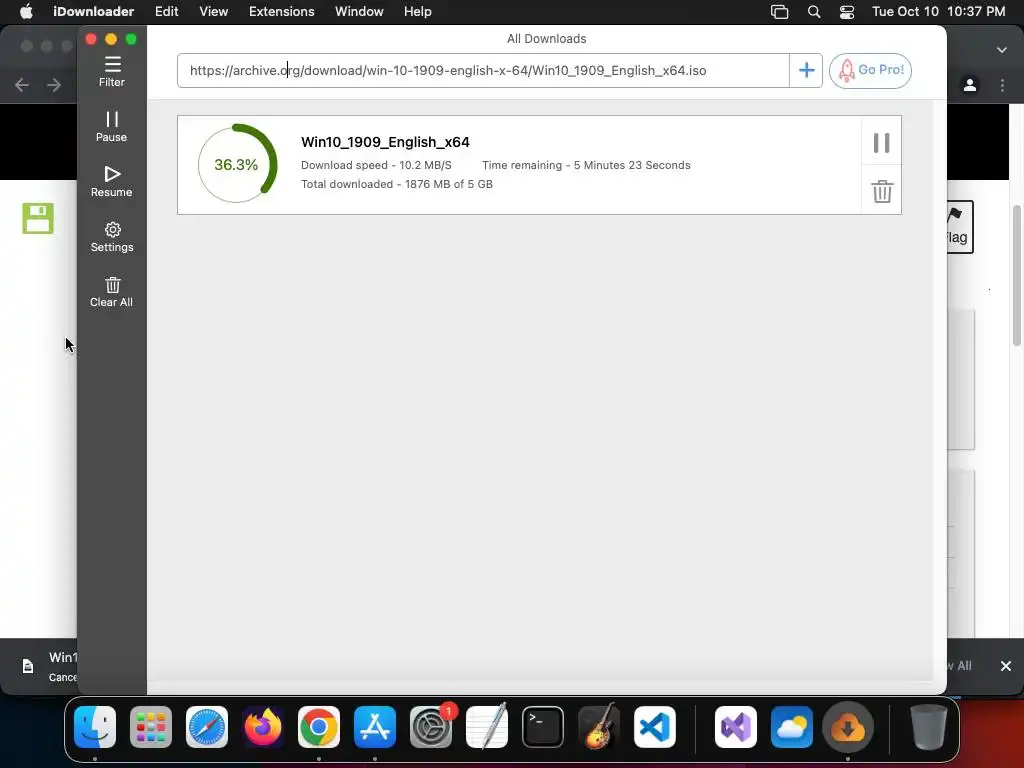Click Time remaining - 5 Minutes 23 Seconds
Screen dimensions: 1024x768
(x=586, y=165)
